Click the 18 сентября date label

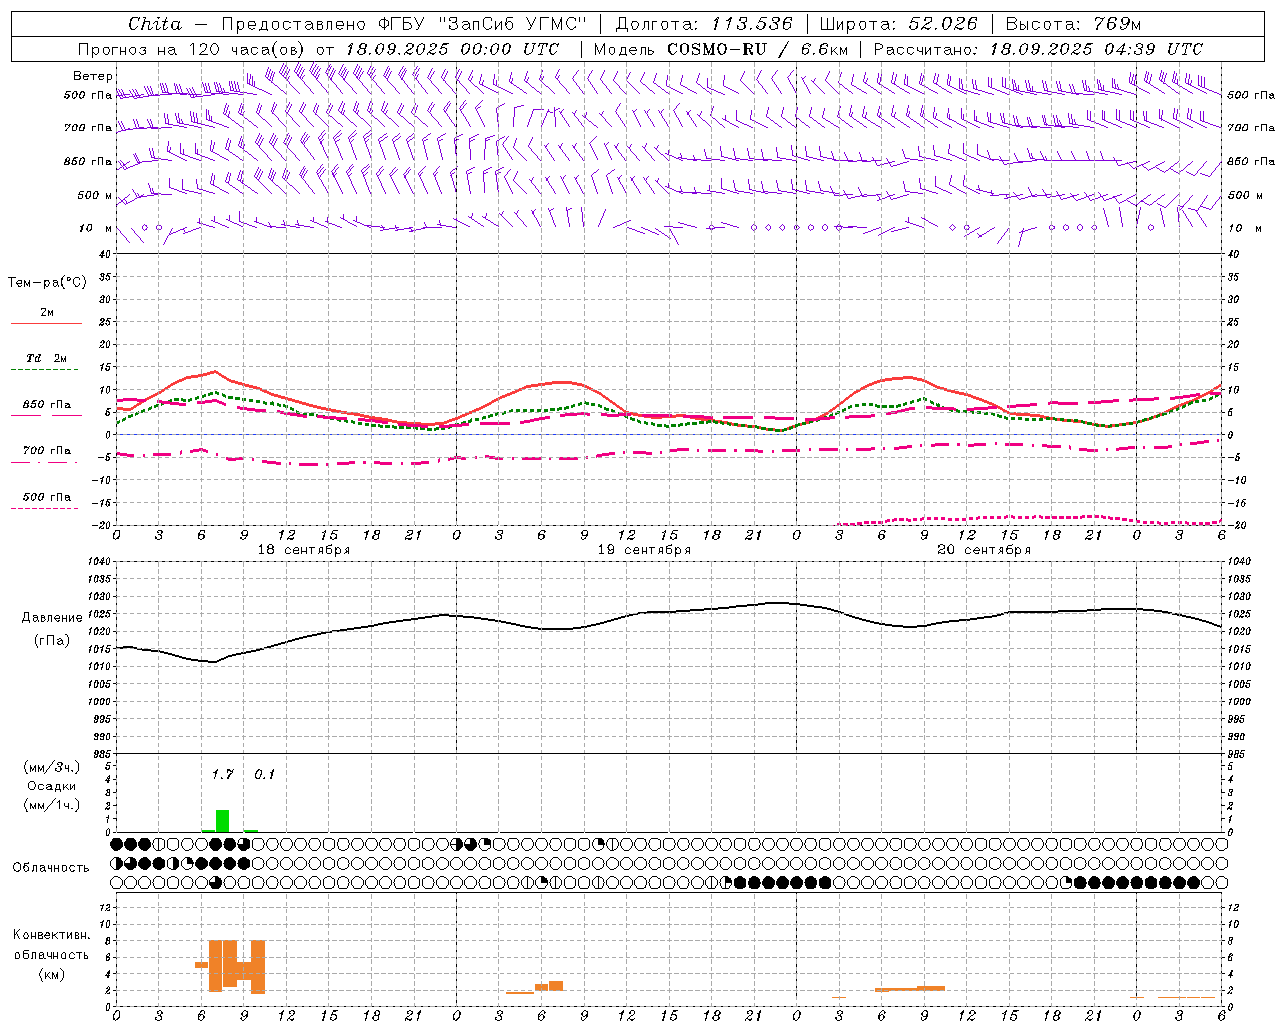click(304, 550)
